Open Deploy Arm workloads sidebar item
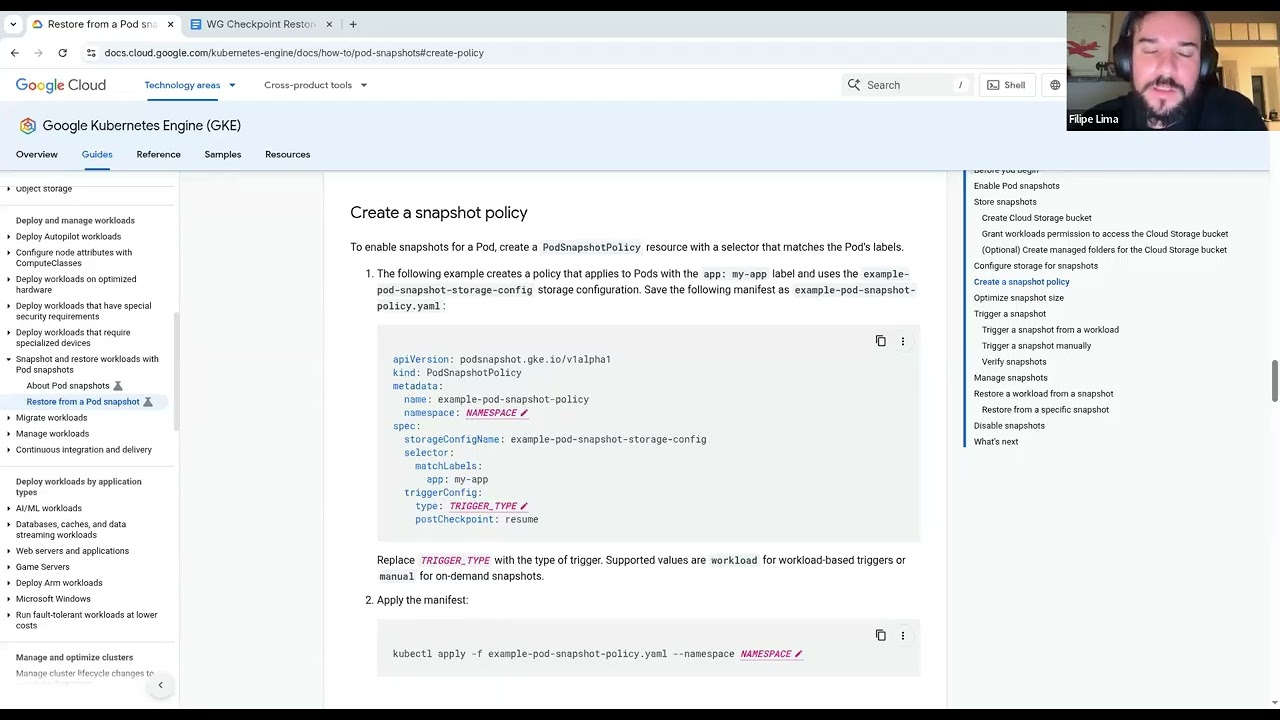The image size is (1280, 720). pos(59,583)
